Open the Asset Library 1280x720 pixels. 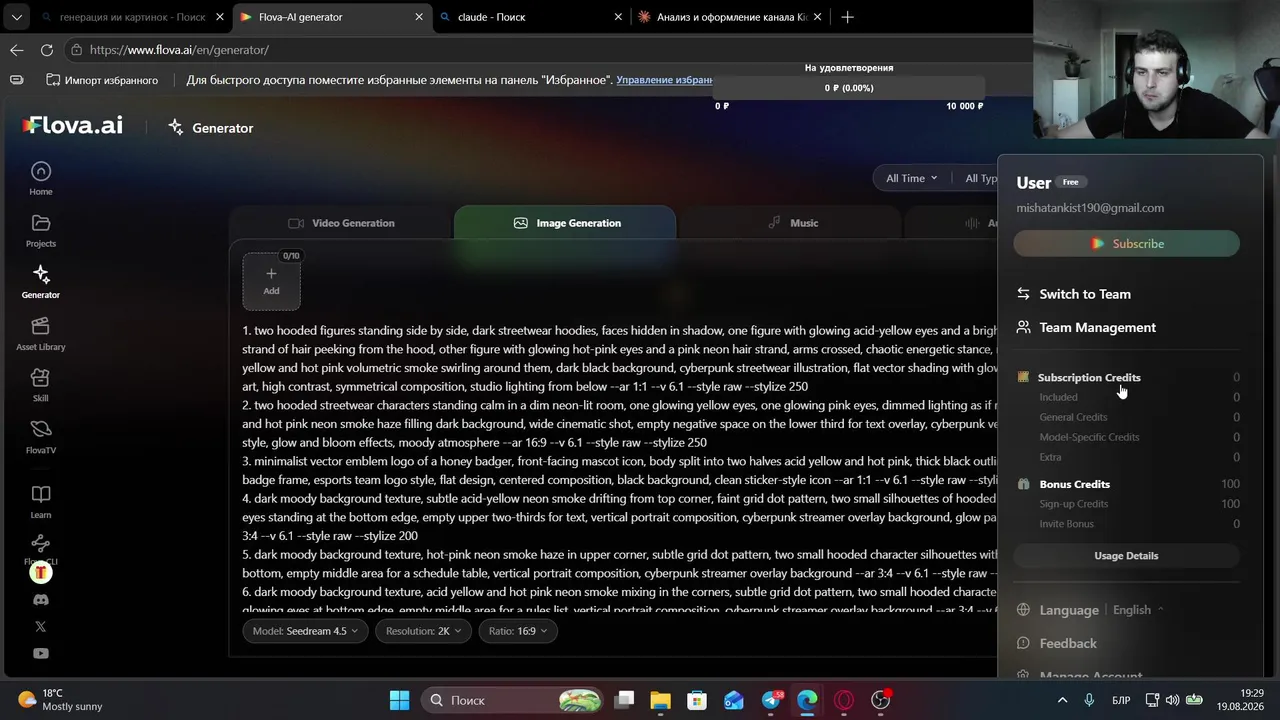pos(40,333)
